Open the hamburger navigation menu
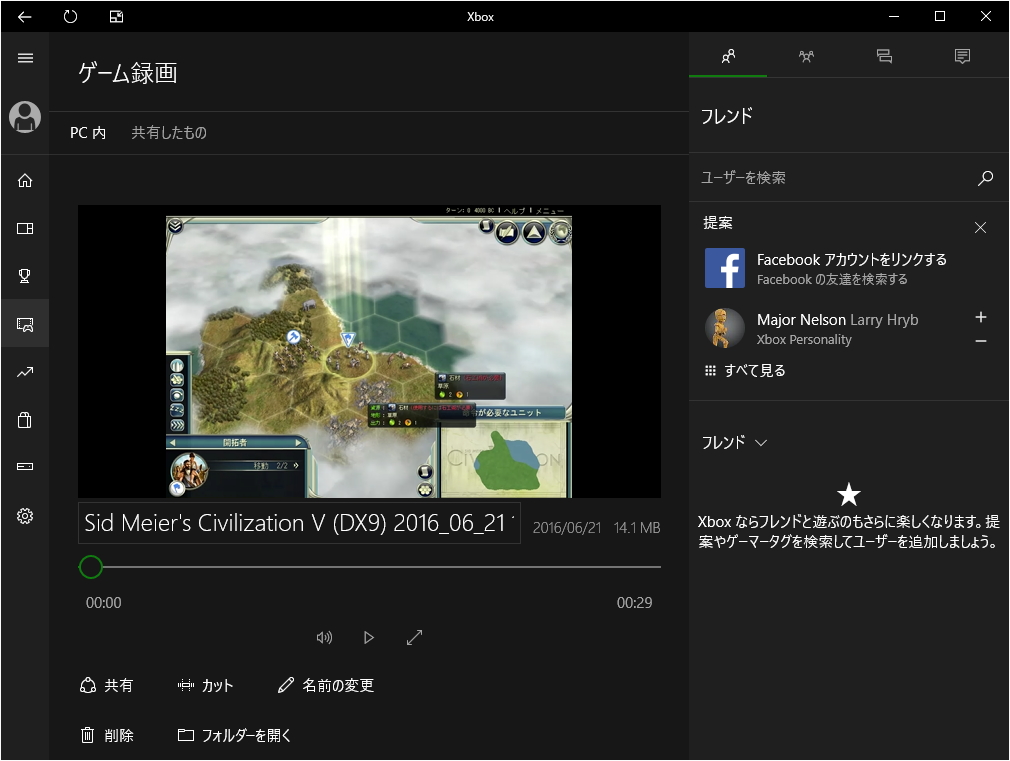Image resolution: width=1010 pixels, height=761 pixels. pyautogui.click(x=25, y=58)
